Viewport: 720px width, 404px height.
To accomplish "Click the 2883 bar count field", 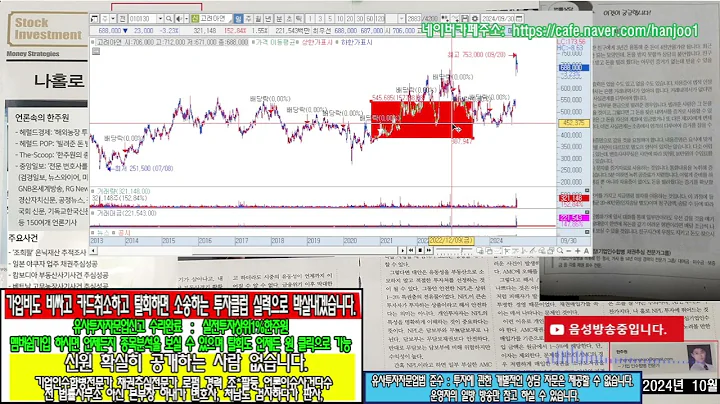I will pyautogui.click(x=414, y=18).
